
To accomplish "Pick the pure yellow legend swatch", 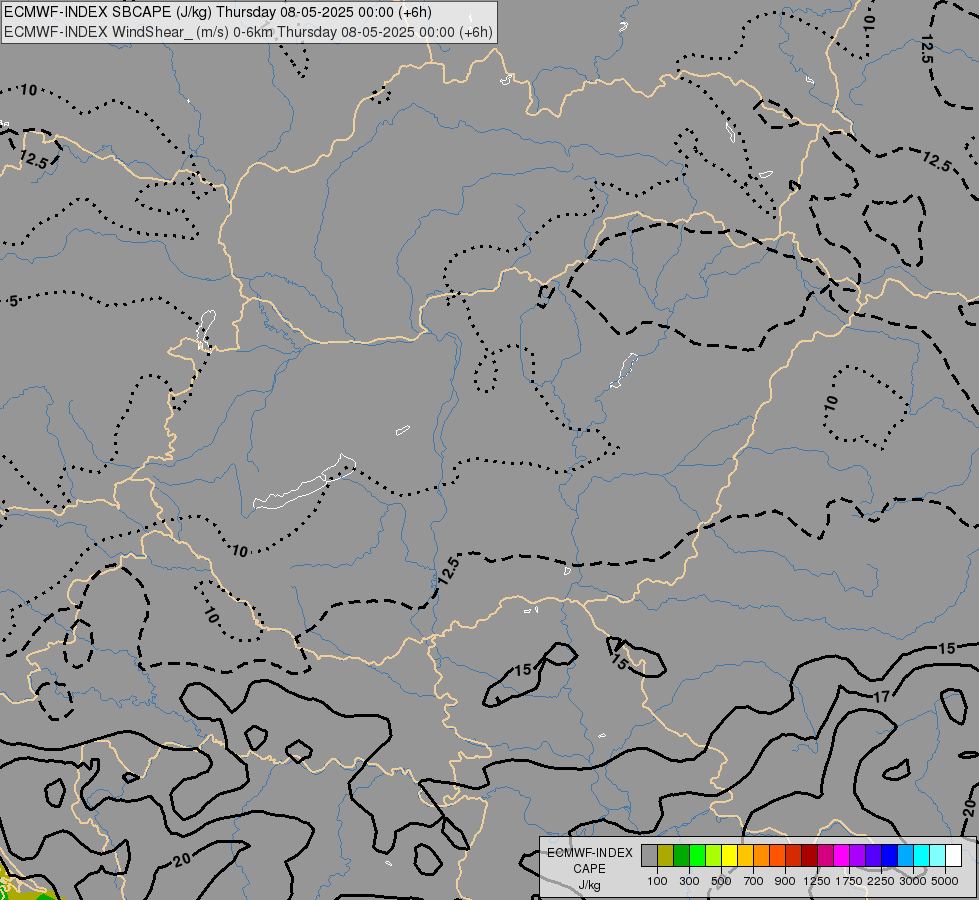I will 729,855.
